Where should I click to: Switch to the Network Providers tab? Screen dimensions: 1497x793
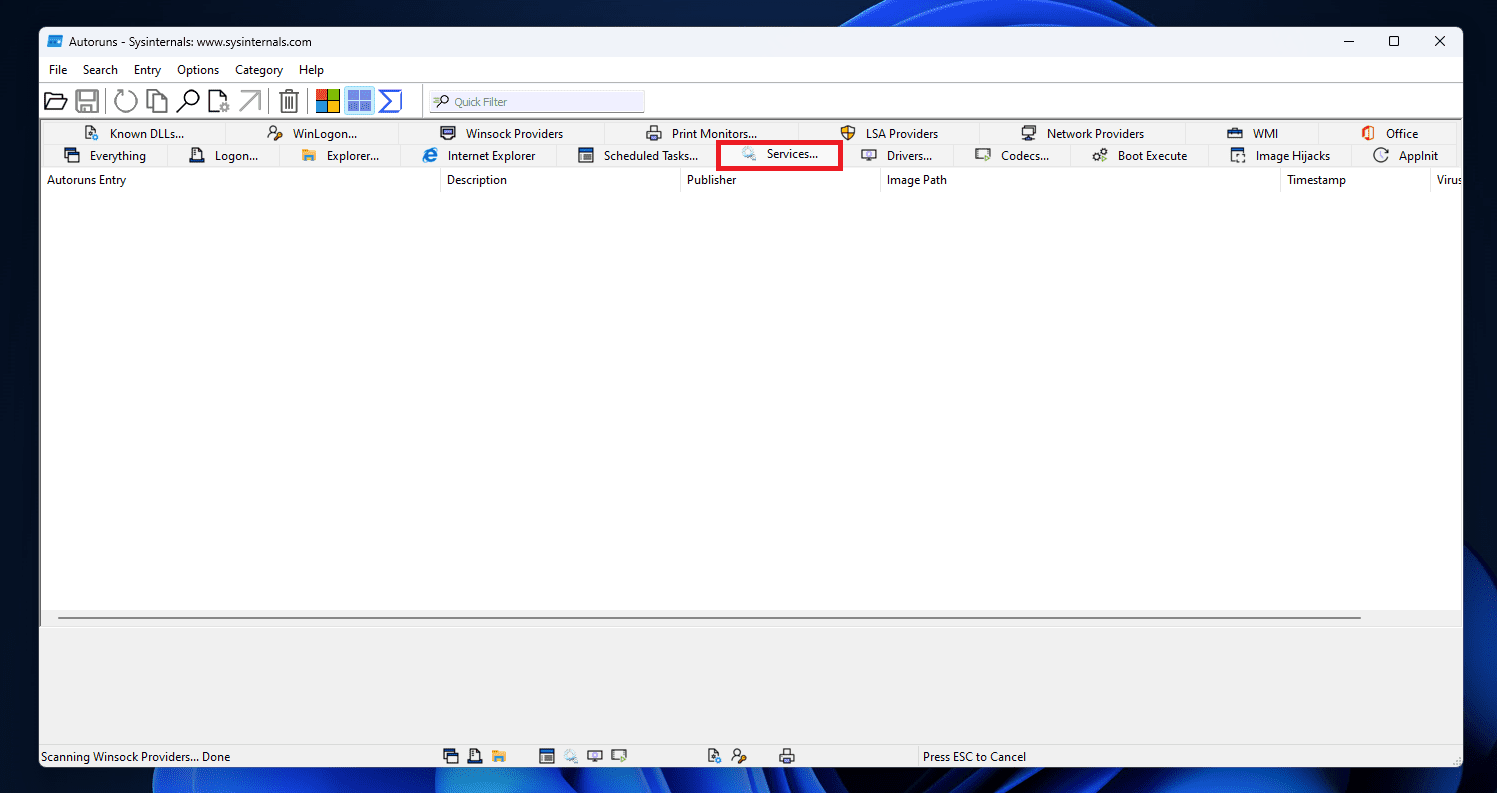(1082, 133)
